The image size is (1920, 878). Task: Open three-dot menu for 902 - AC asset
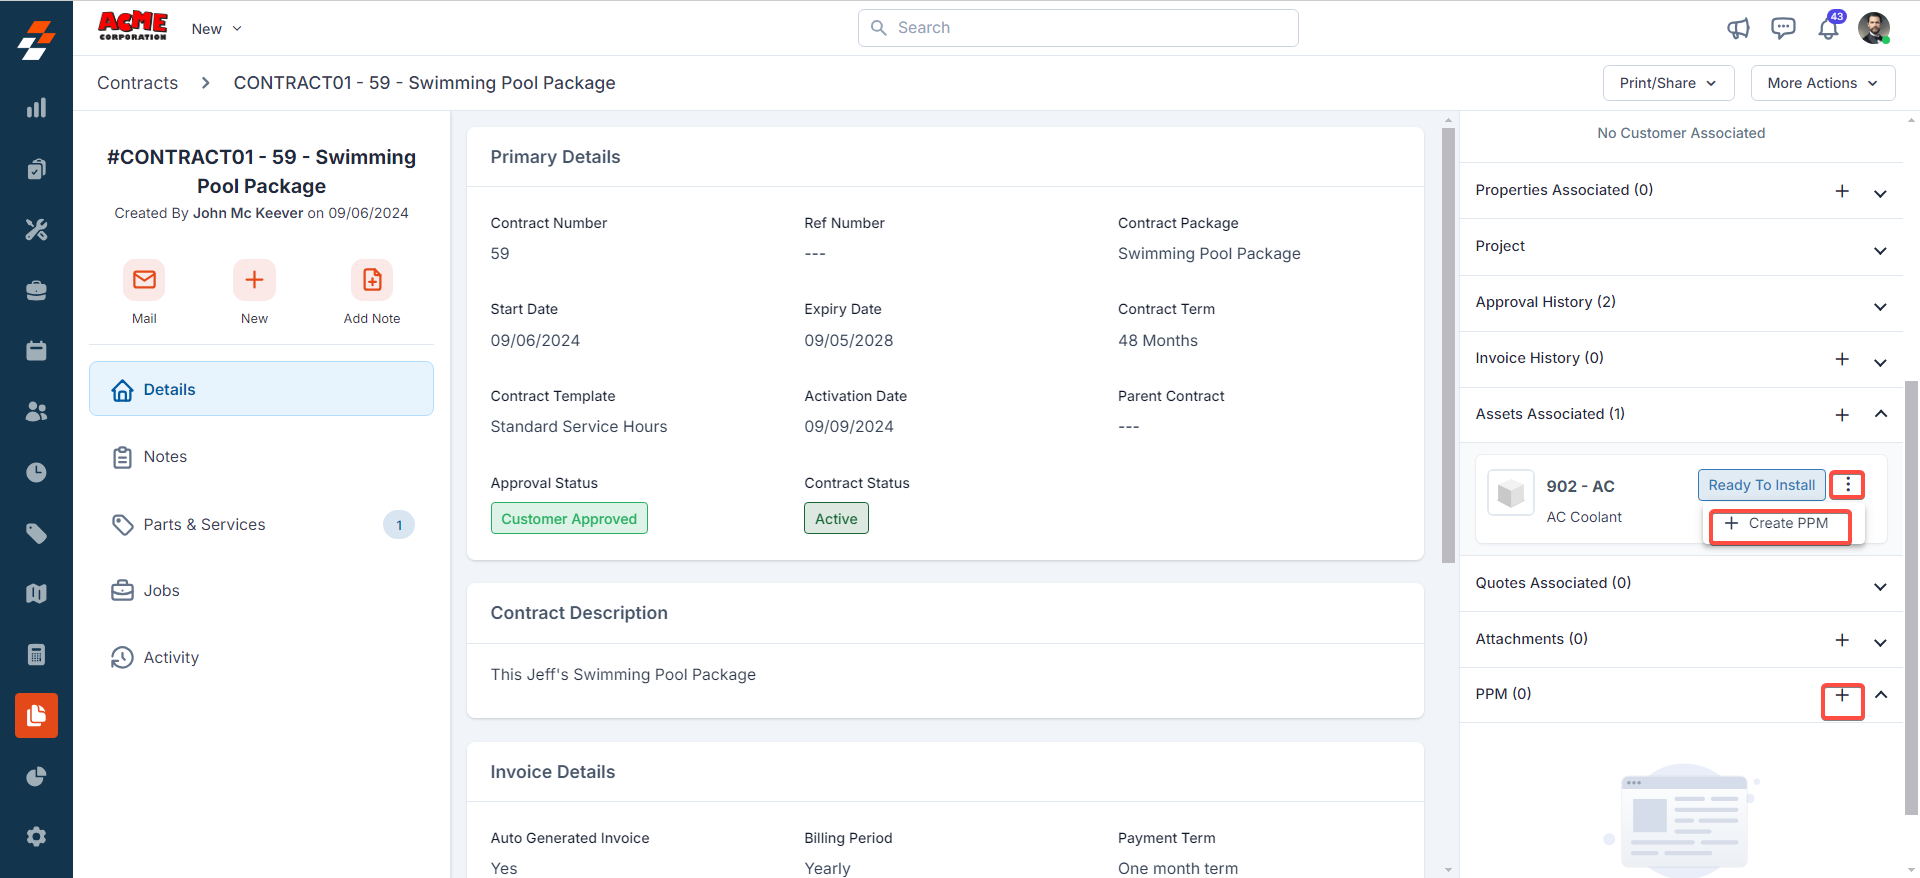tap(1847, 485)
